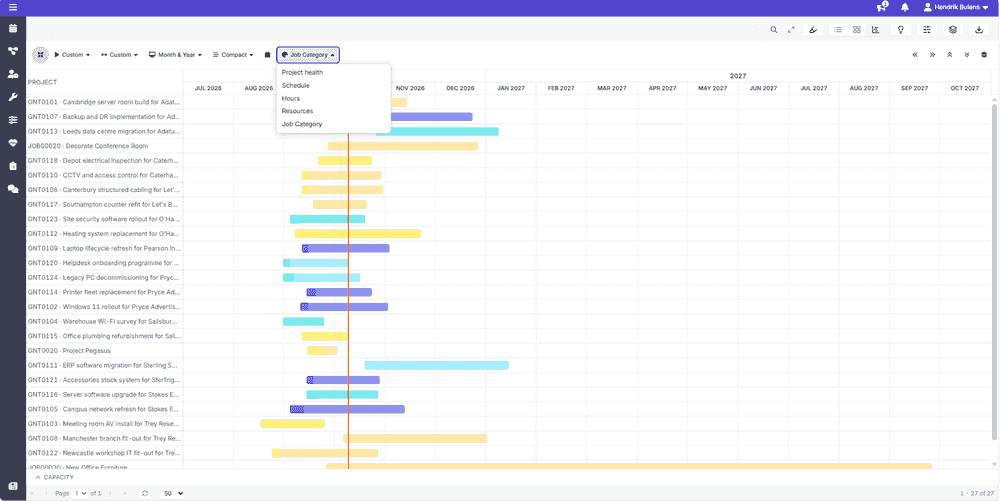
Task: Open the Hendrik Bulens user menu
Action: [x=956, y=7]
